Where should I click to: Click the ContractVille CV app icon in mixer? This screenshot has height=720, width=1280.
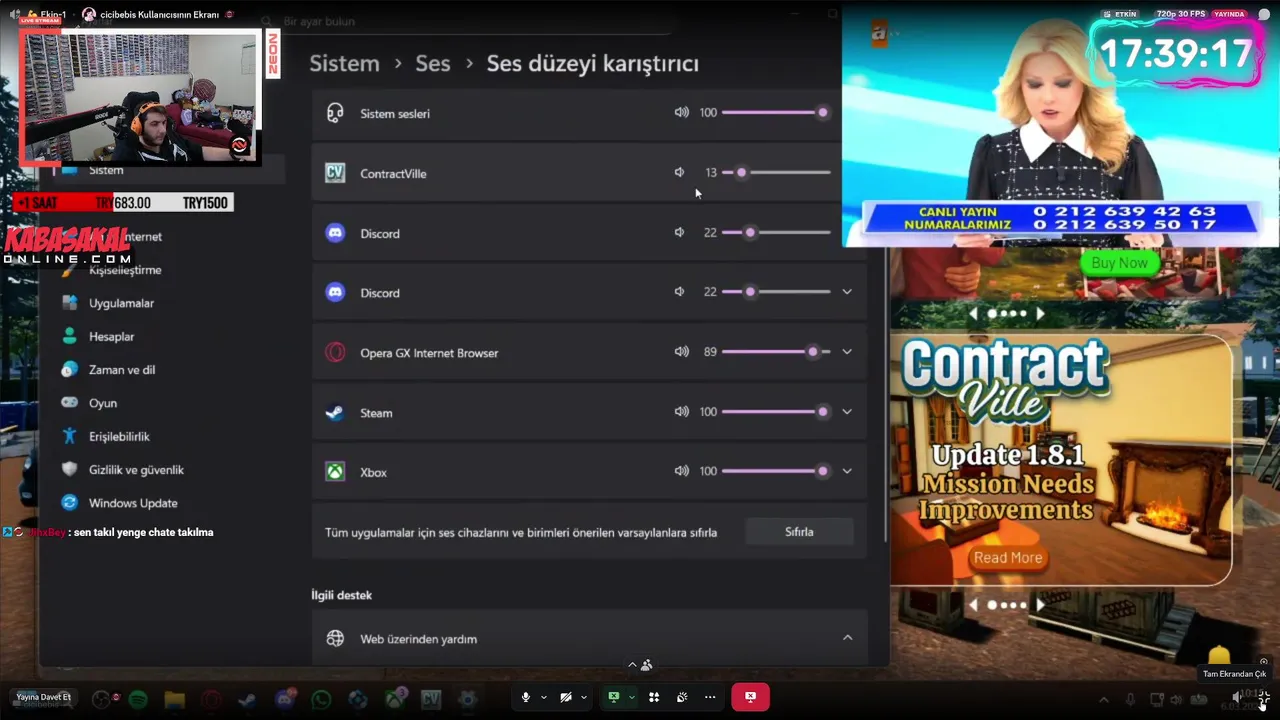(335, 173)
